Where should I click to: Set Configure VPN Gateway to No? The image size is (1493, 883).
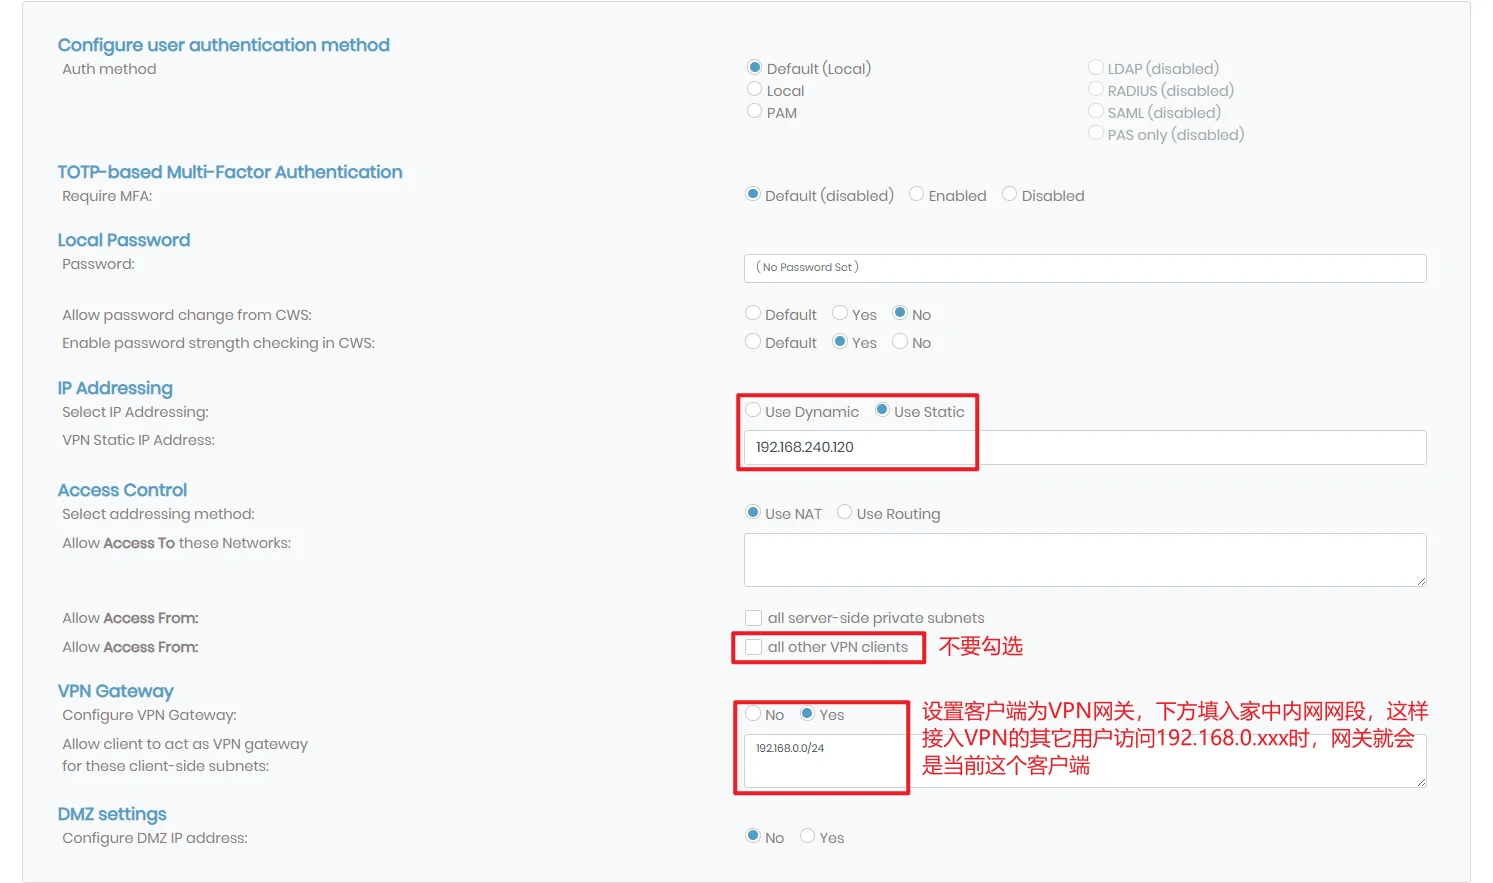(753, 714)
